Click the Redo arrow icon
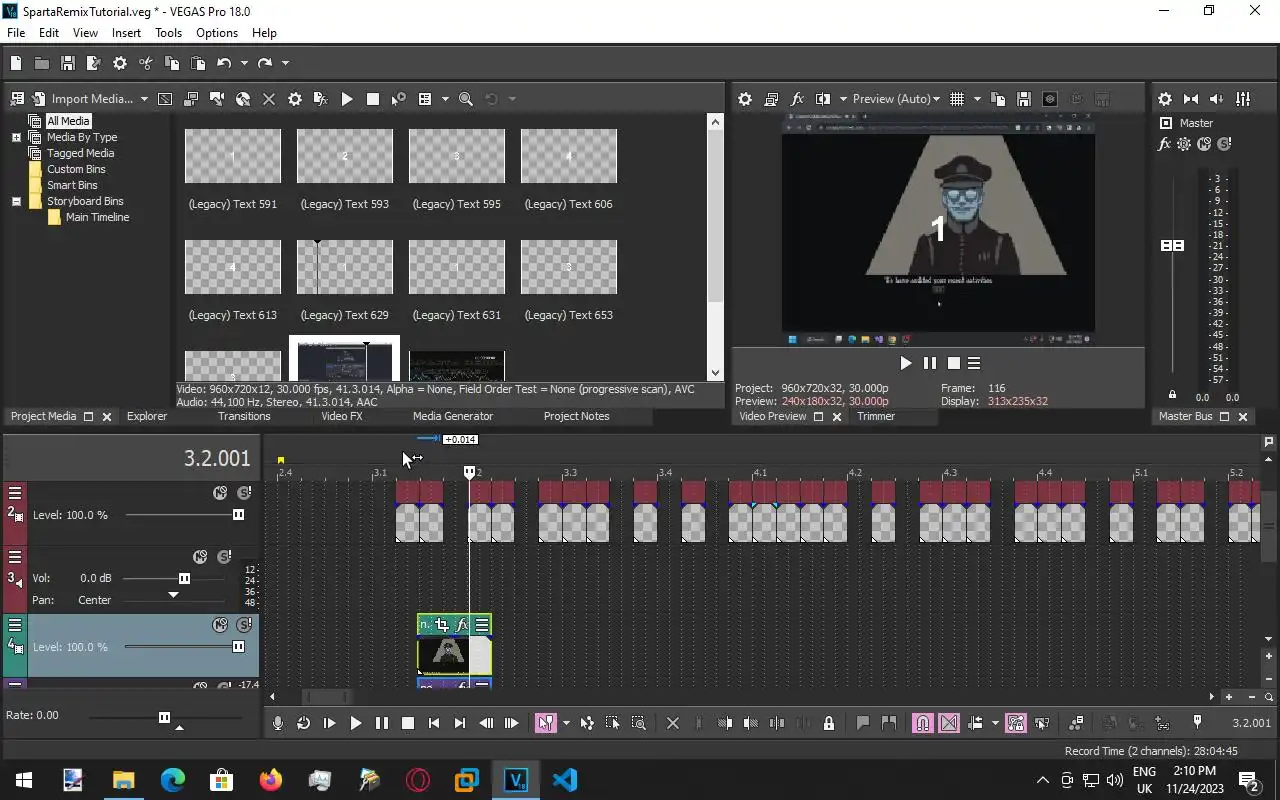The height and width of the screenshot is (800, 1280). pos(265,63)
